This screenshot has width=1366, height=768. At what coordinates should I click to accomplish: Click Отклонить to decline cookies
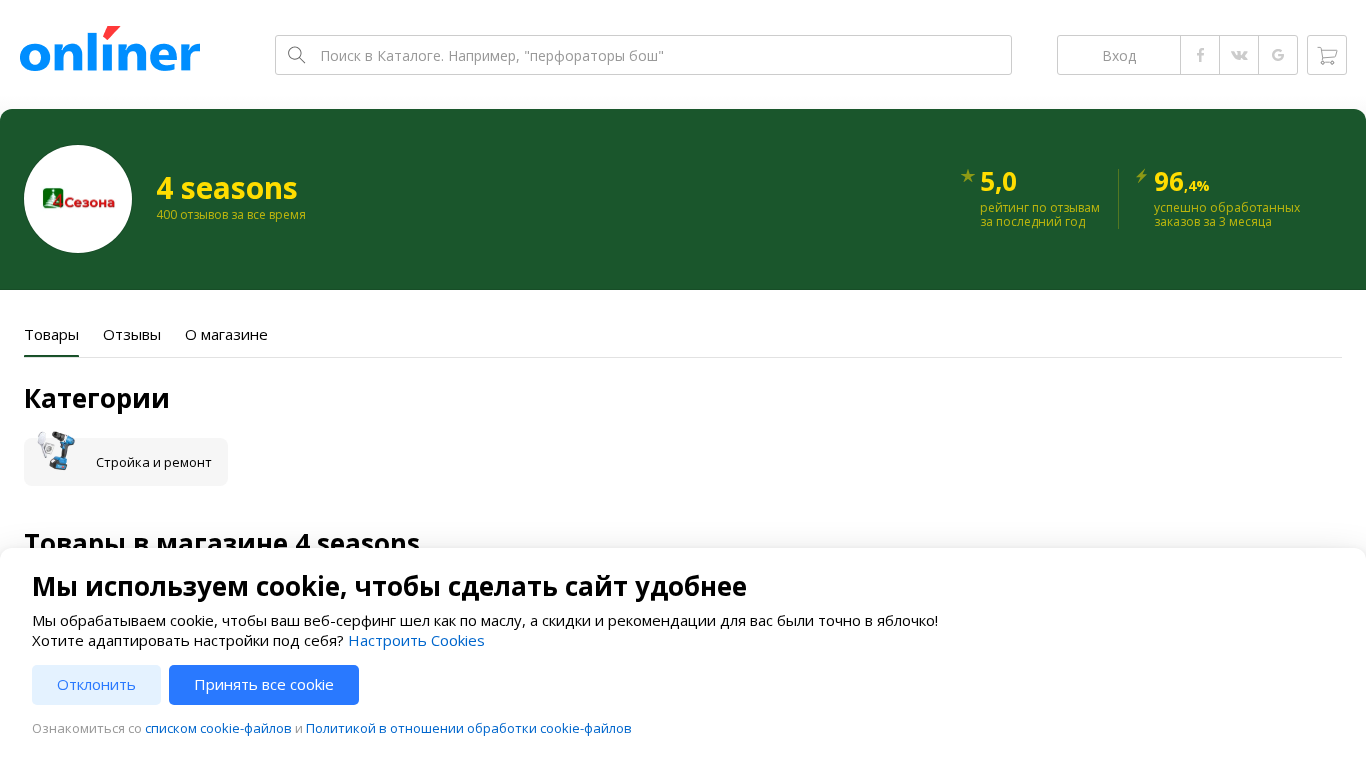[96, 685]
